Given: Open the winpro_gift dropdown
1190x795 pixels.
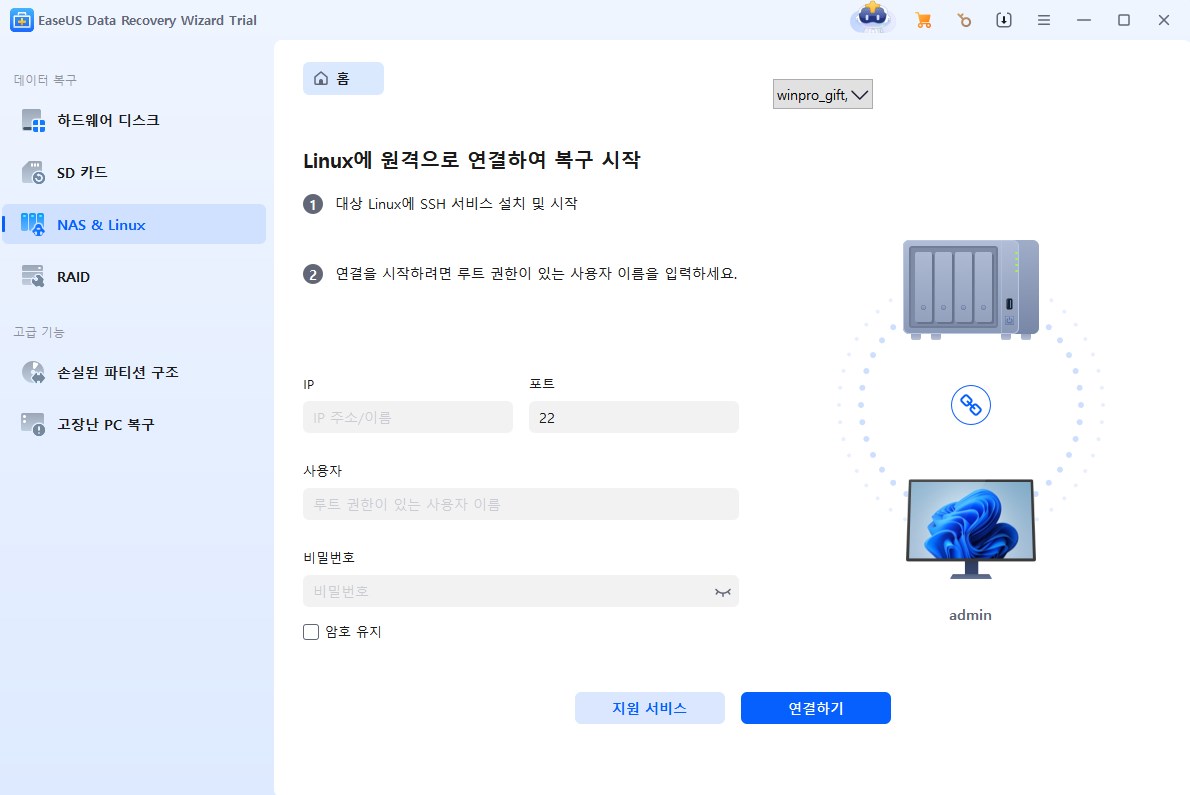Looking at the screenshot, I should click(x=822, y=94).
